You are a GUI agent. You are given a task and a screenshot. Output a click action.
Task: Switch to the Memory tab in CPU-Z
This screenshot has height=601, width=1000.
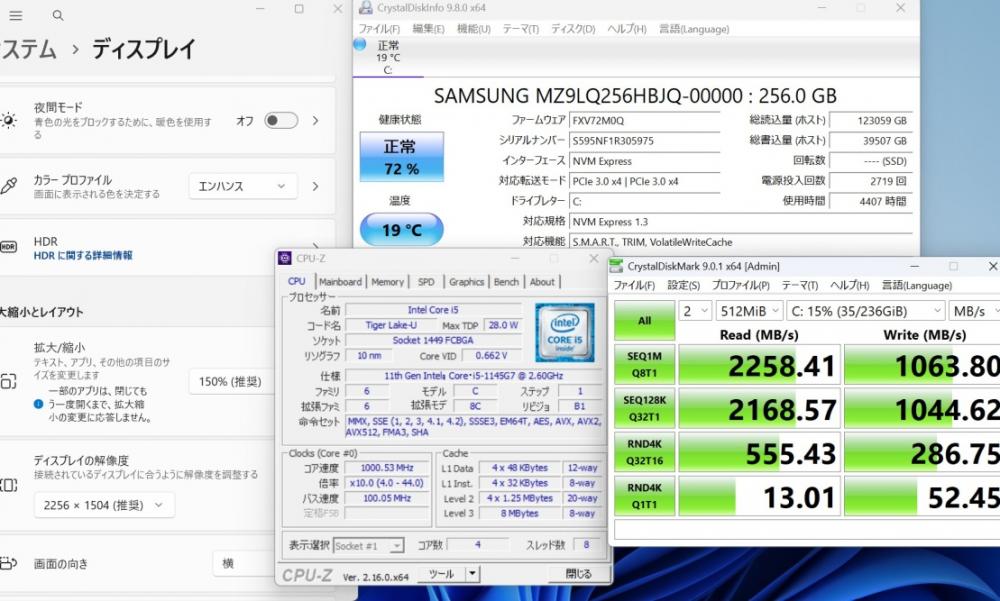[387, 282]
